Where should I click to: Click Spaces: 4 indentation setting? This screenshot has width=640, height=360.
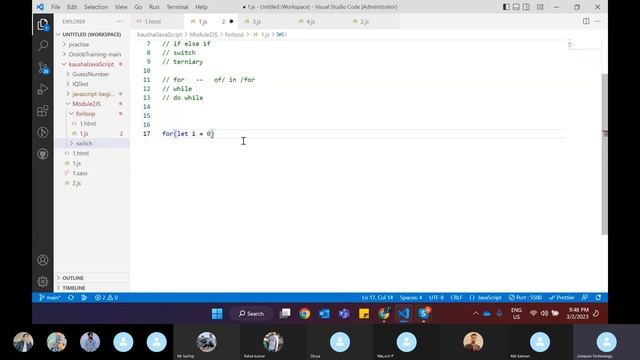(x=411, y=298)
